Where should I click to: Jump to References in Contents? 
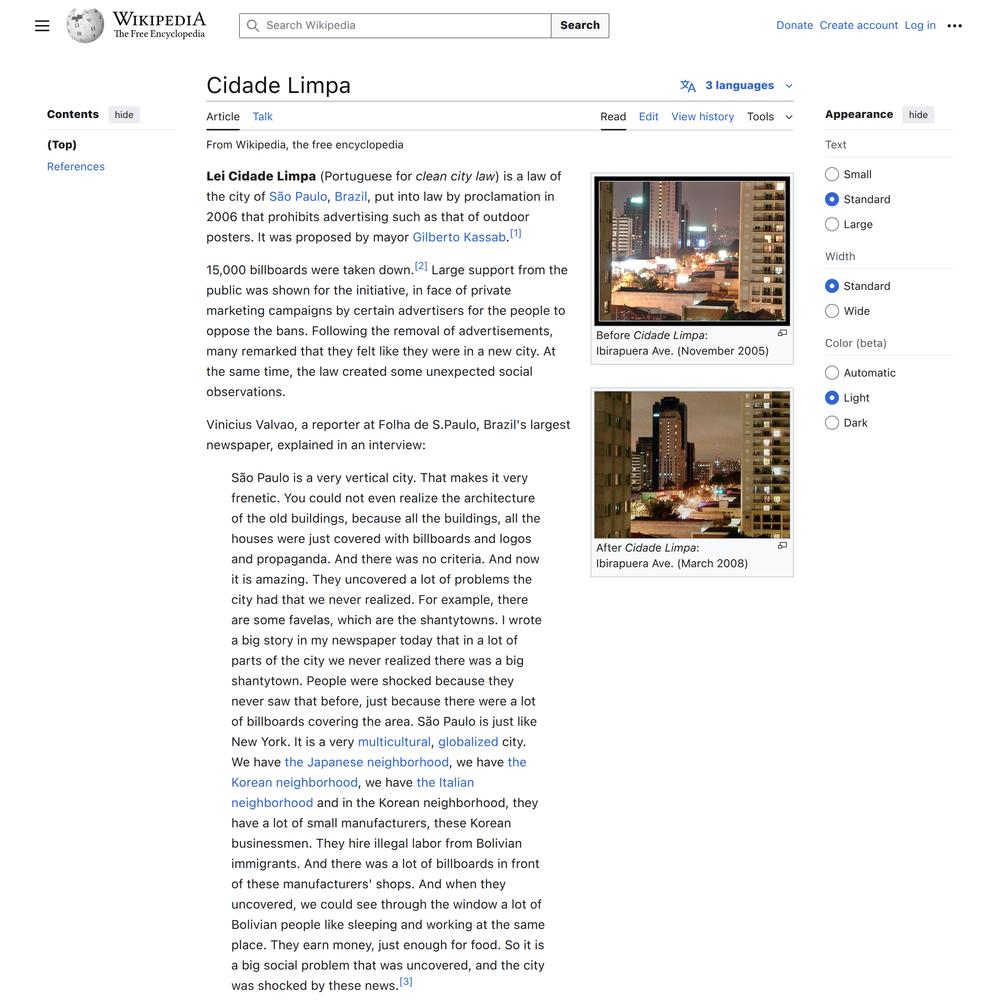[x=76, y=166]
